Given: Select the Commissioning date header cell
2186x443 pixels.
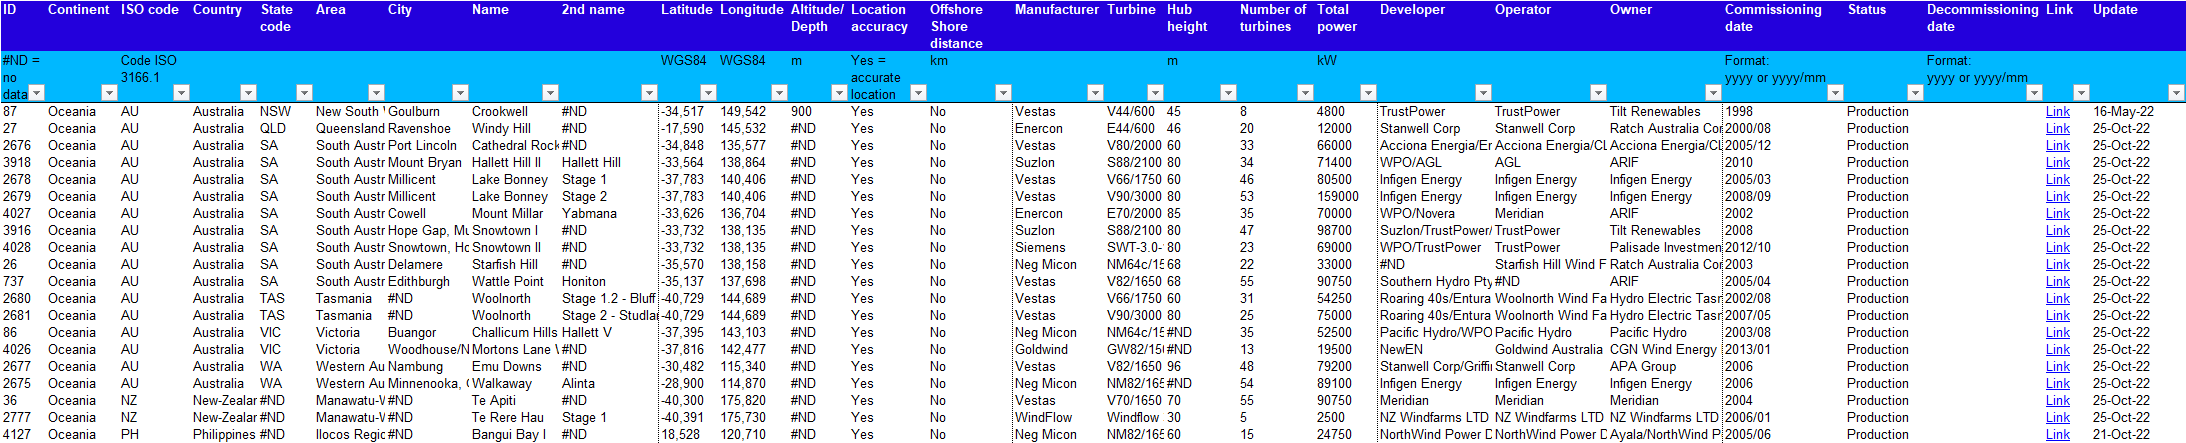Looking at the screenshot, I should point(1783,26).
